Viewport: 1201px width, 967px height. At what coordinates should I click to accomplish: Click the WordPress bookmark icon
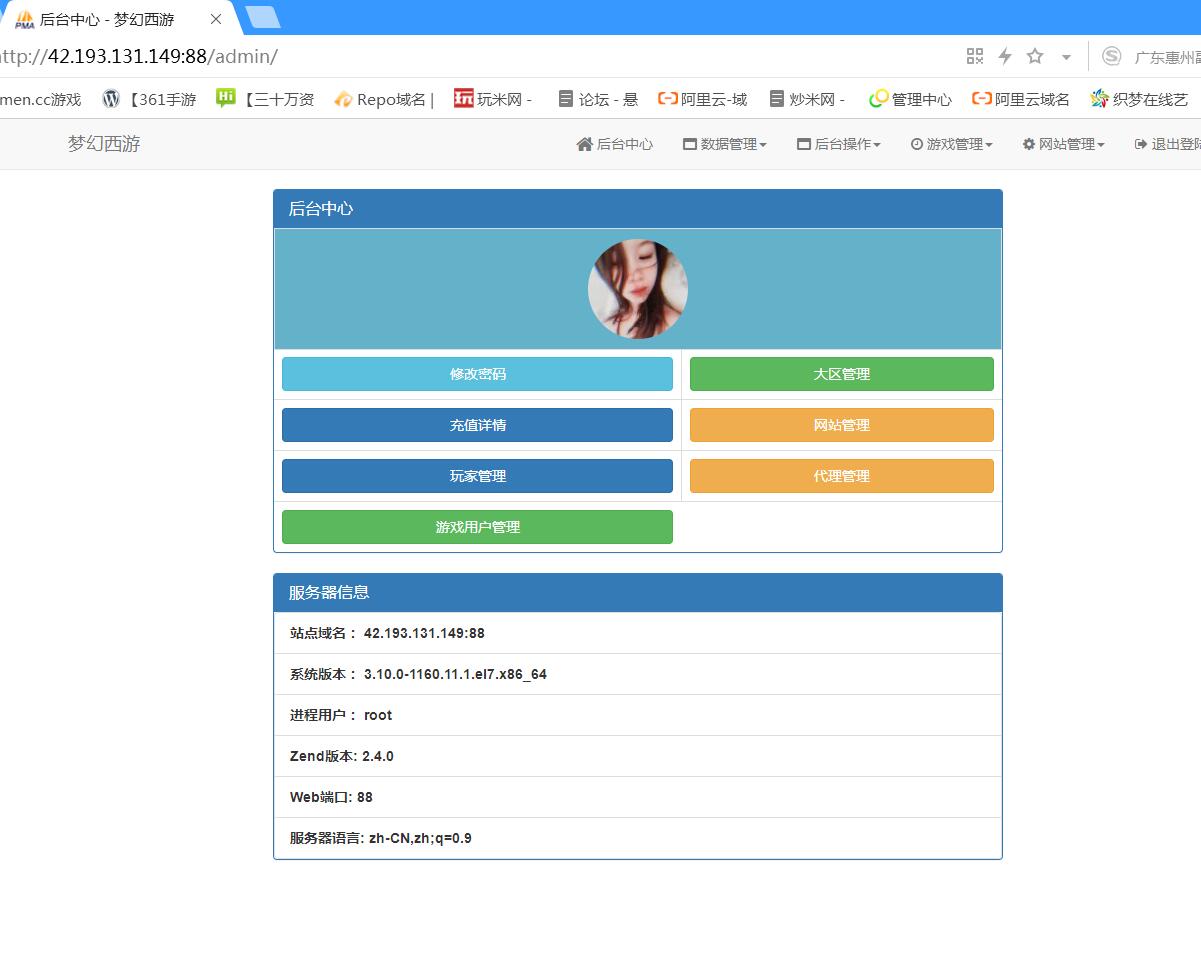coord(111,99)
